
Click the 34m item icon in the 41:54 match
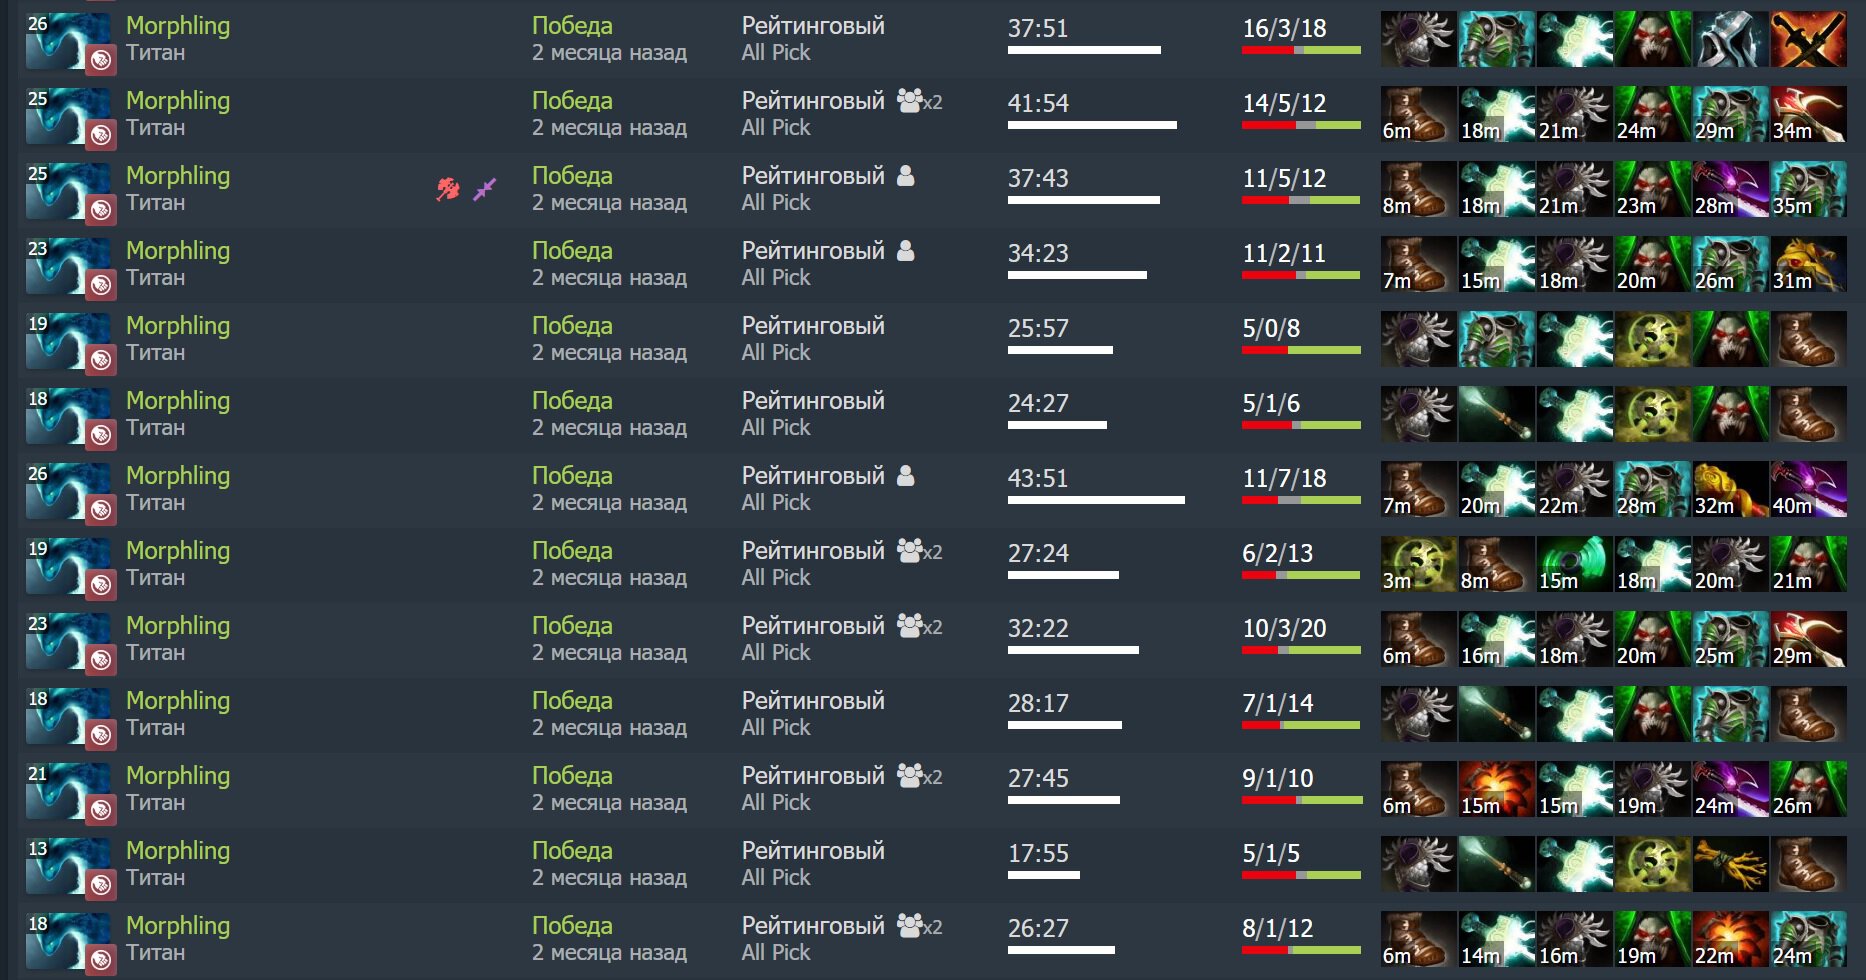click(1809, 114)
